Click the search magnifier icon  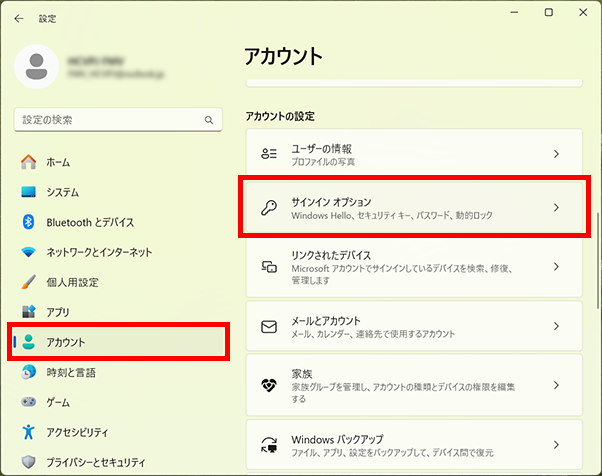209,120
